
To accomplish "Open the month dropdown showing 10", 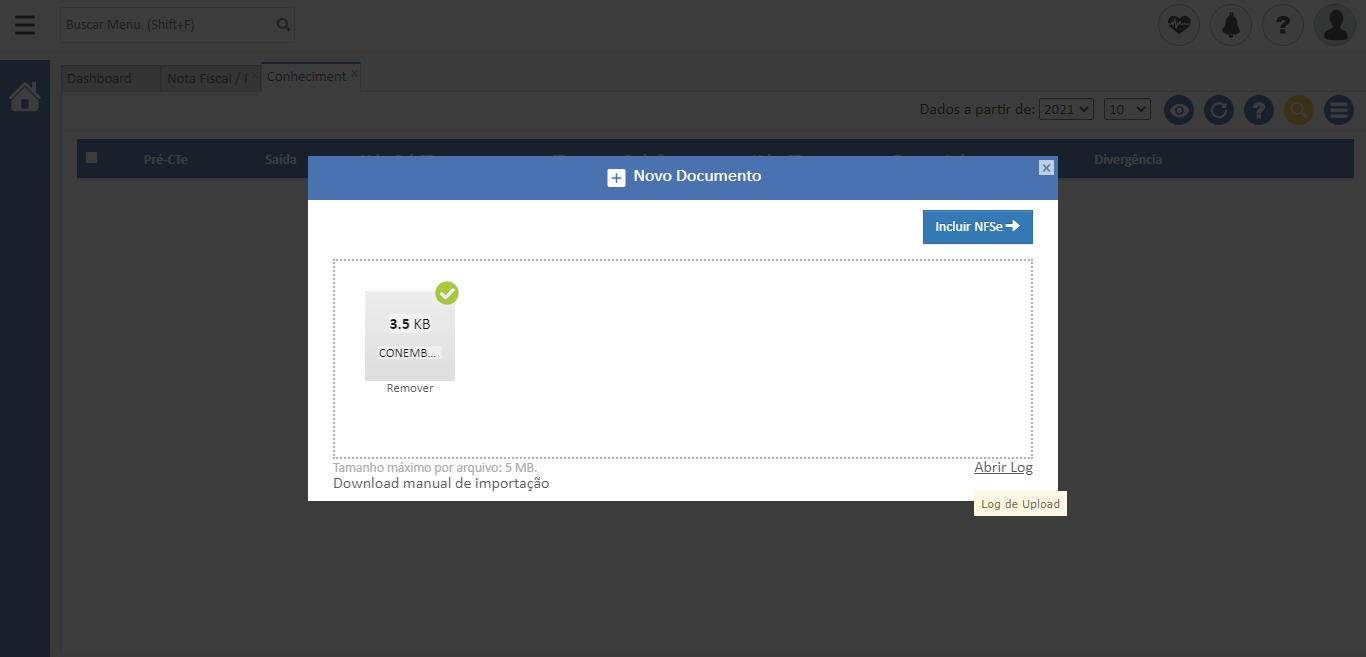I will (x=1127, y=109).
